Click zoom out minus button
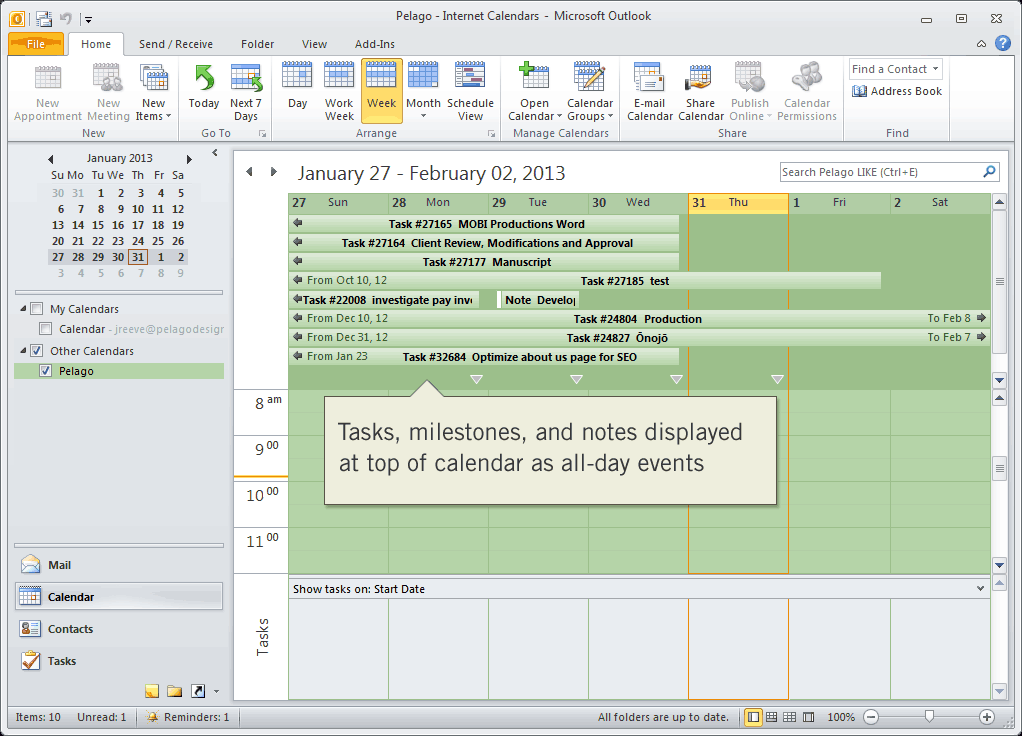 (x=871, y=717)
